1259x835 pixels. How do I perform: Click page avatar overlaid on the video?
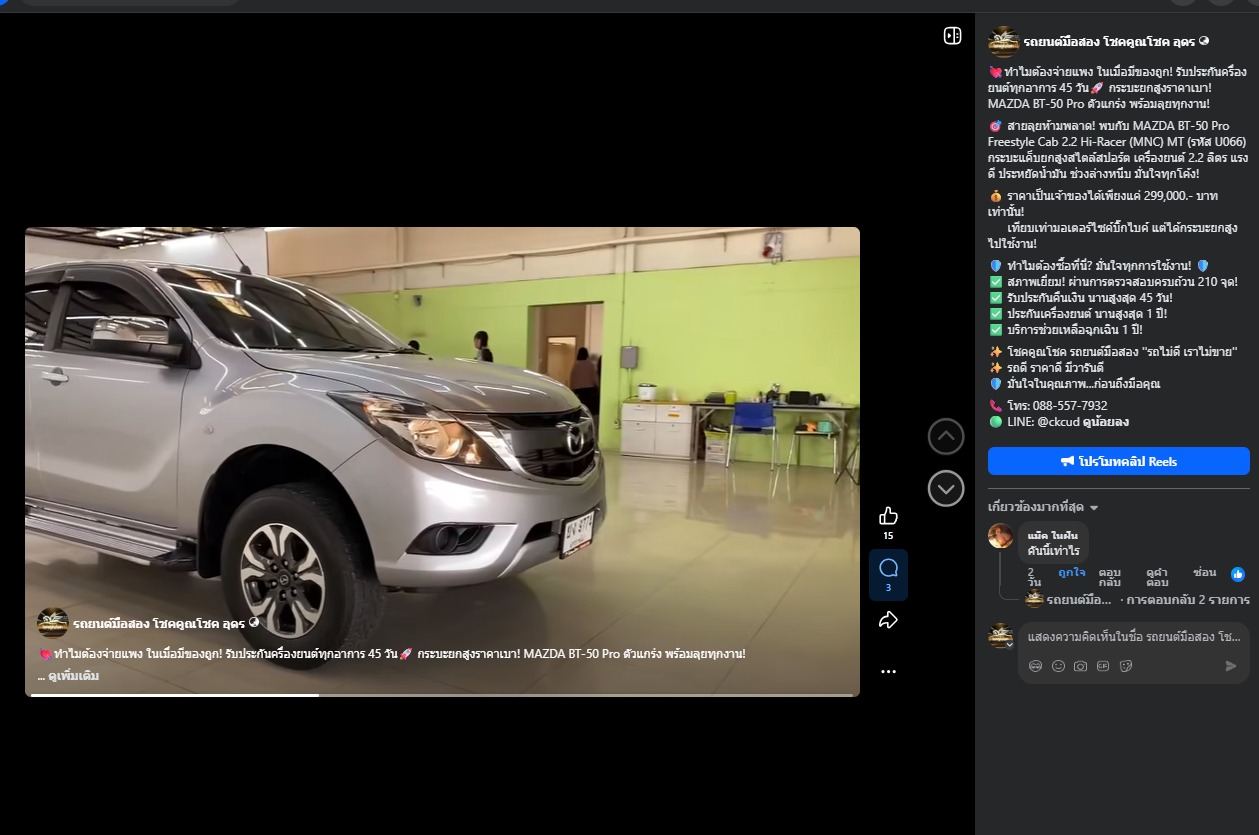coord(53,622)
